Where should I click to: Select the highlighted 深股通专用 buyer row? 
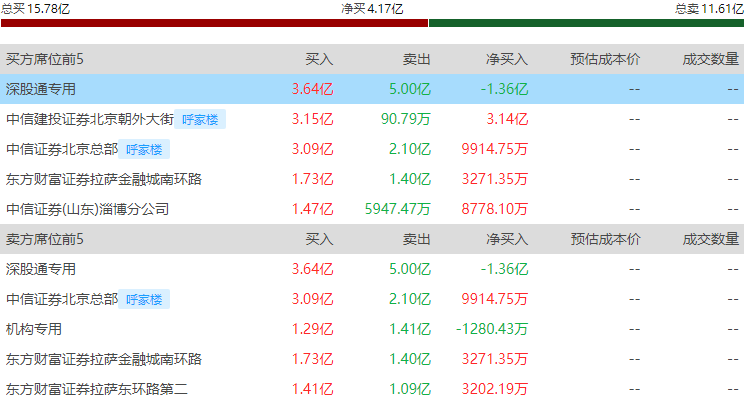point(372,89)
